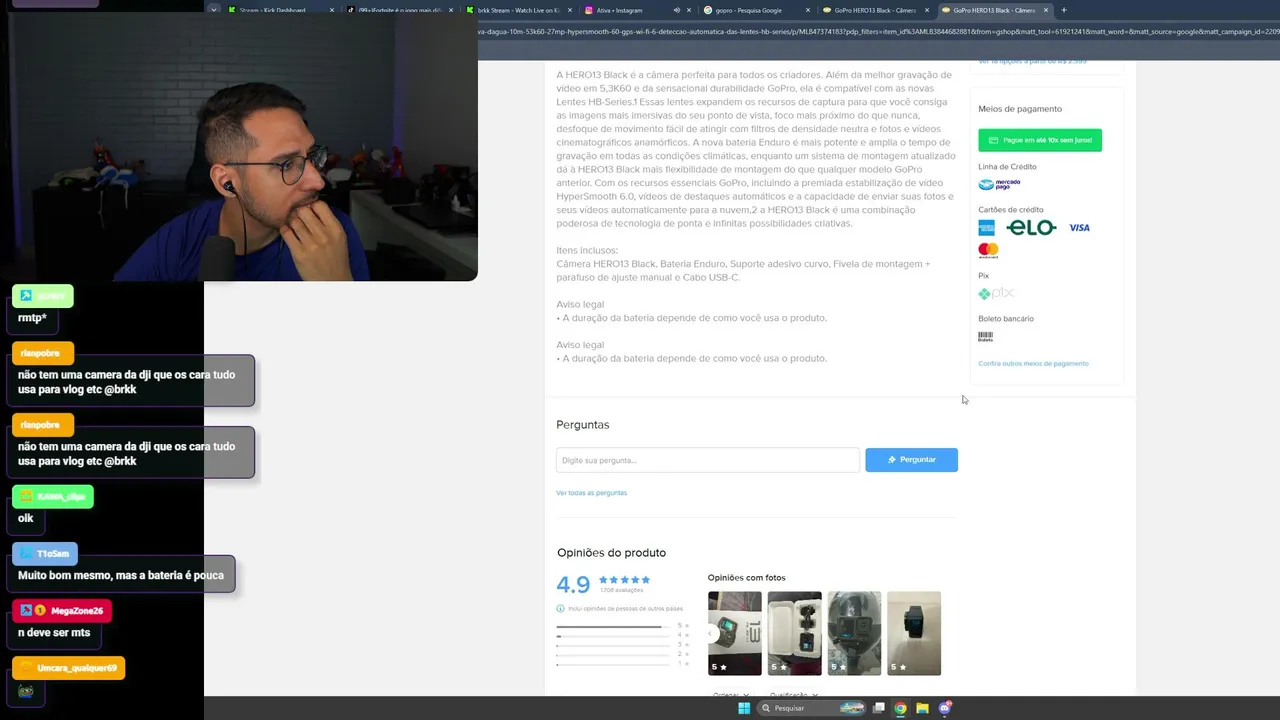Click the American Express card icon

[987, 228]
